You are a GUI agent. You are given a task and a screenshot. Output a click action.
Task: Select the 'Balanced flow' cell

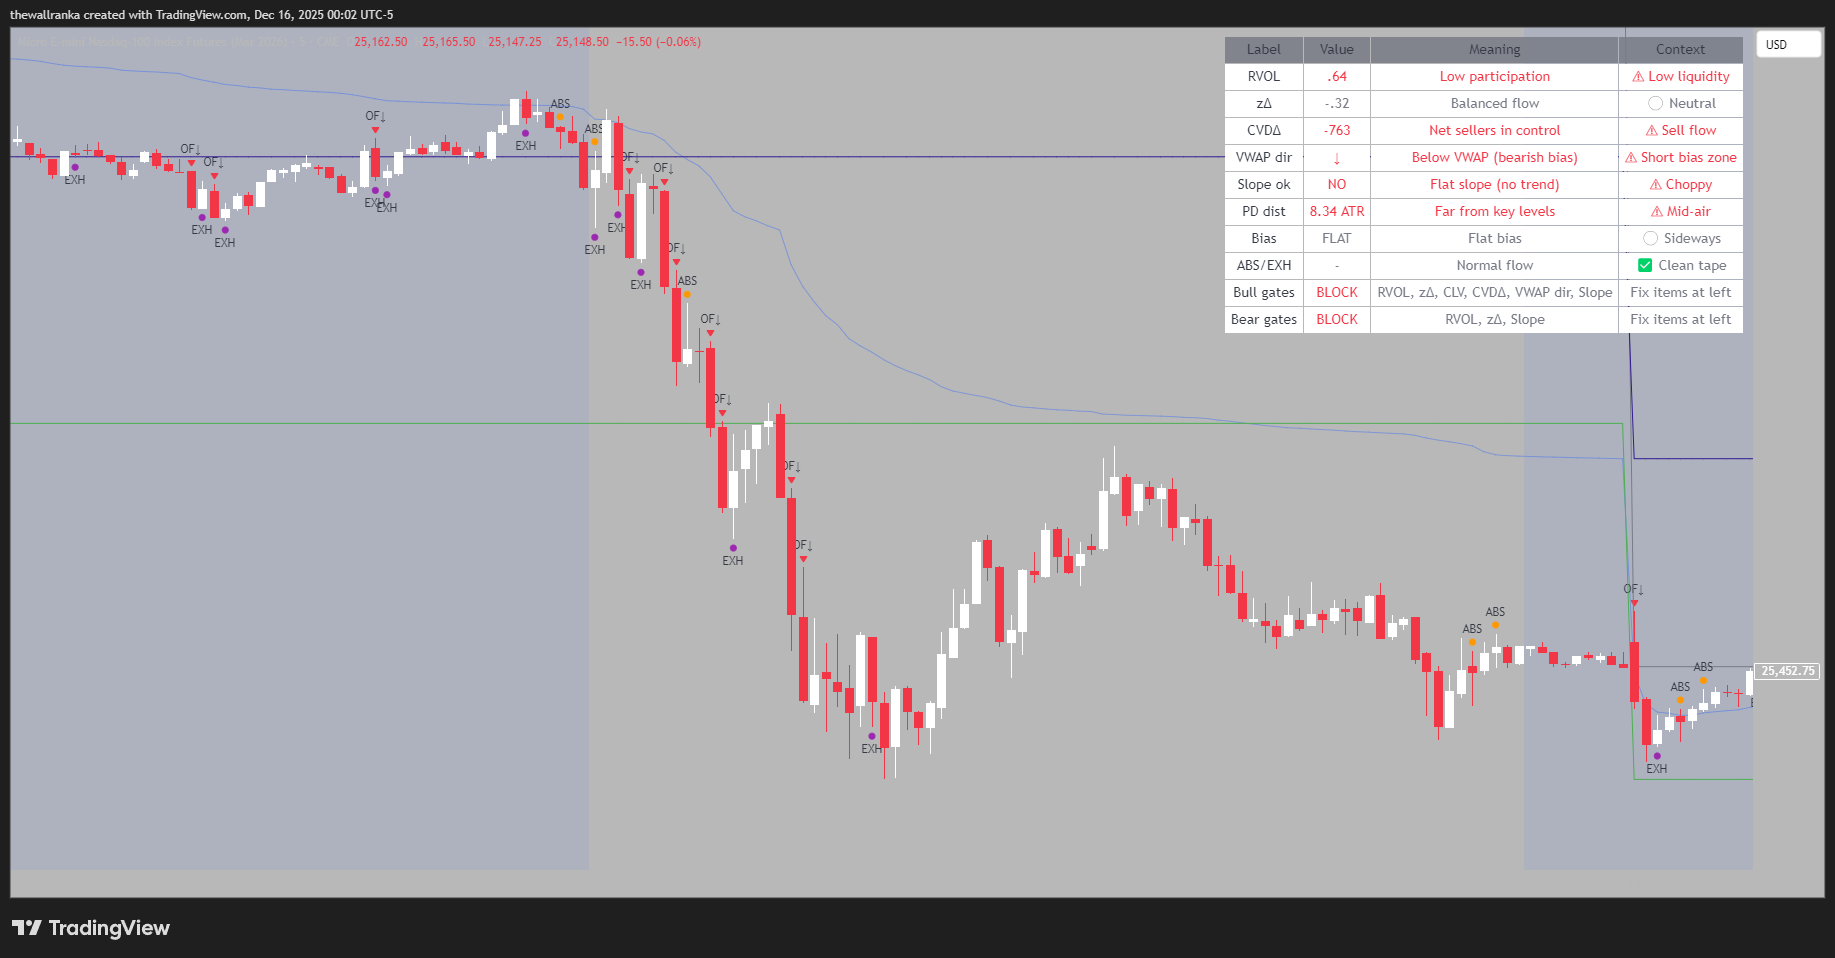click(x=1494, y=103)
